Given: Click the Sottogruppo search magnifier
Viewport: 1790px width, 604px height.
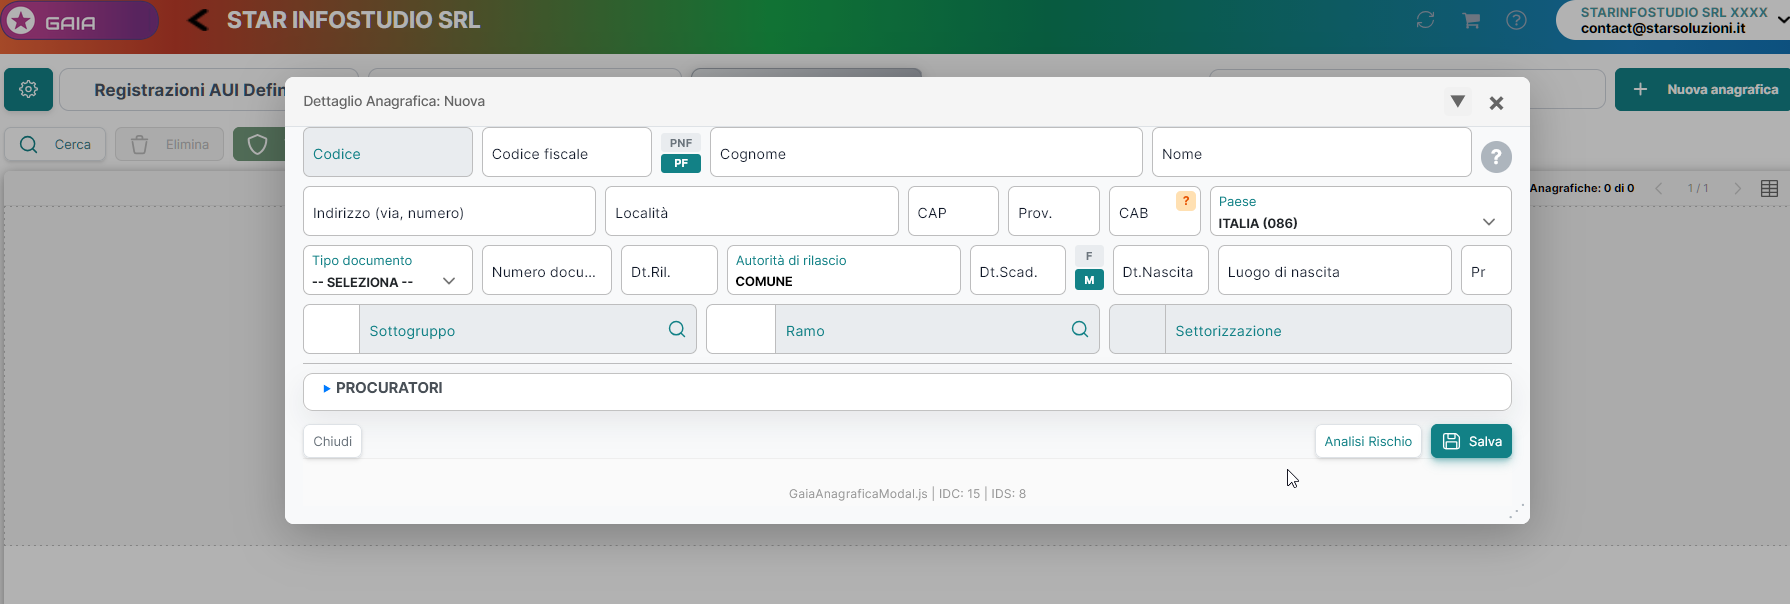Looking at the screenshot, I should tap(677, 329).
